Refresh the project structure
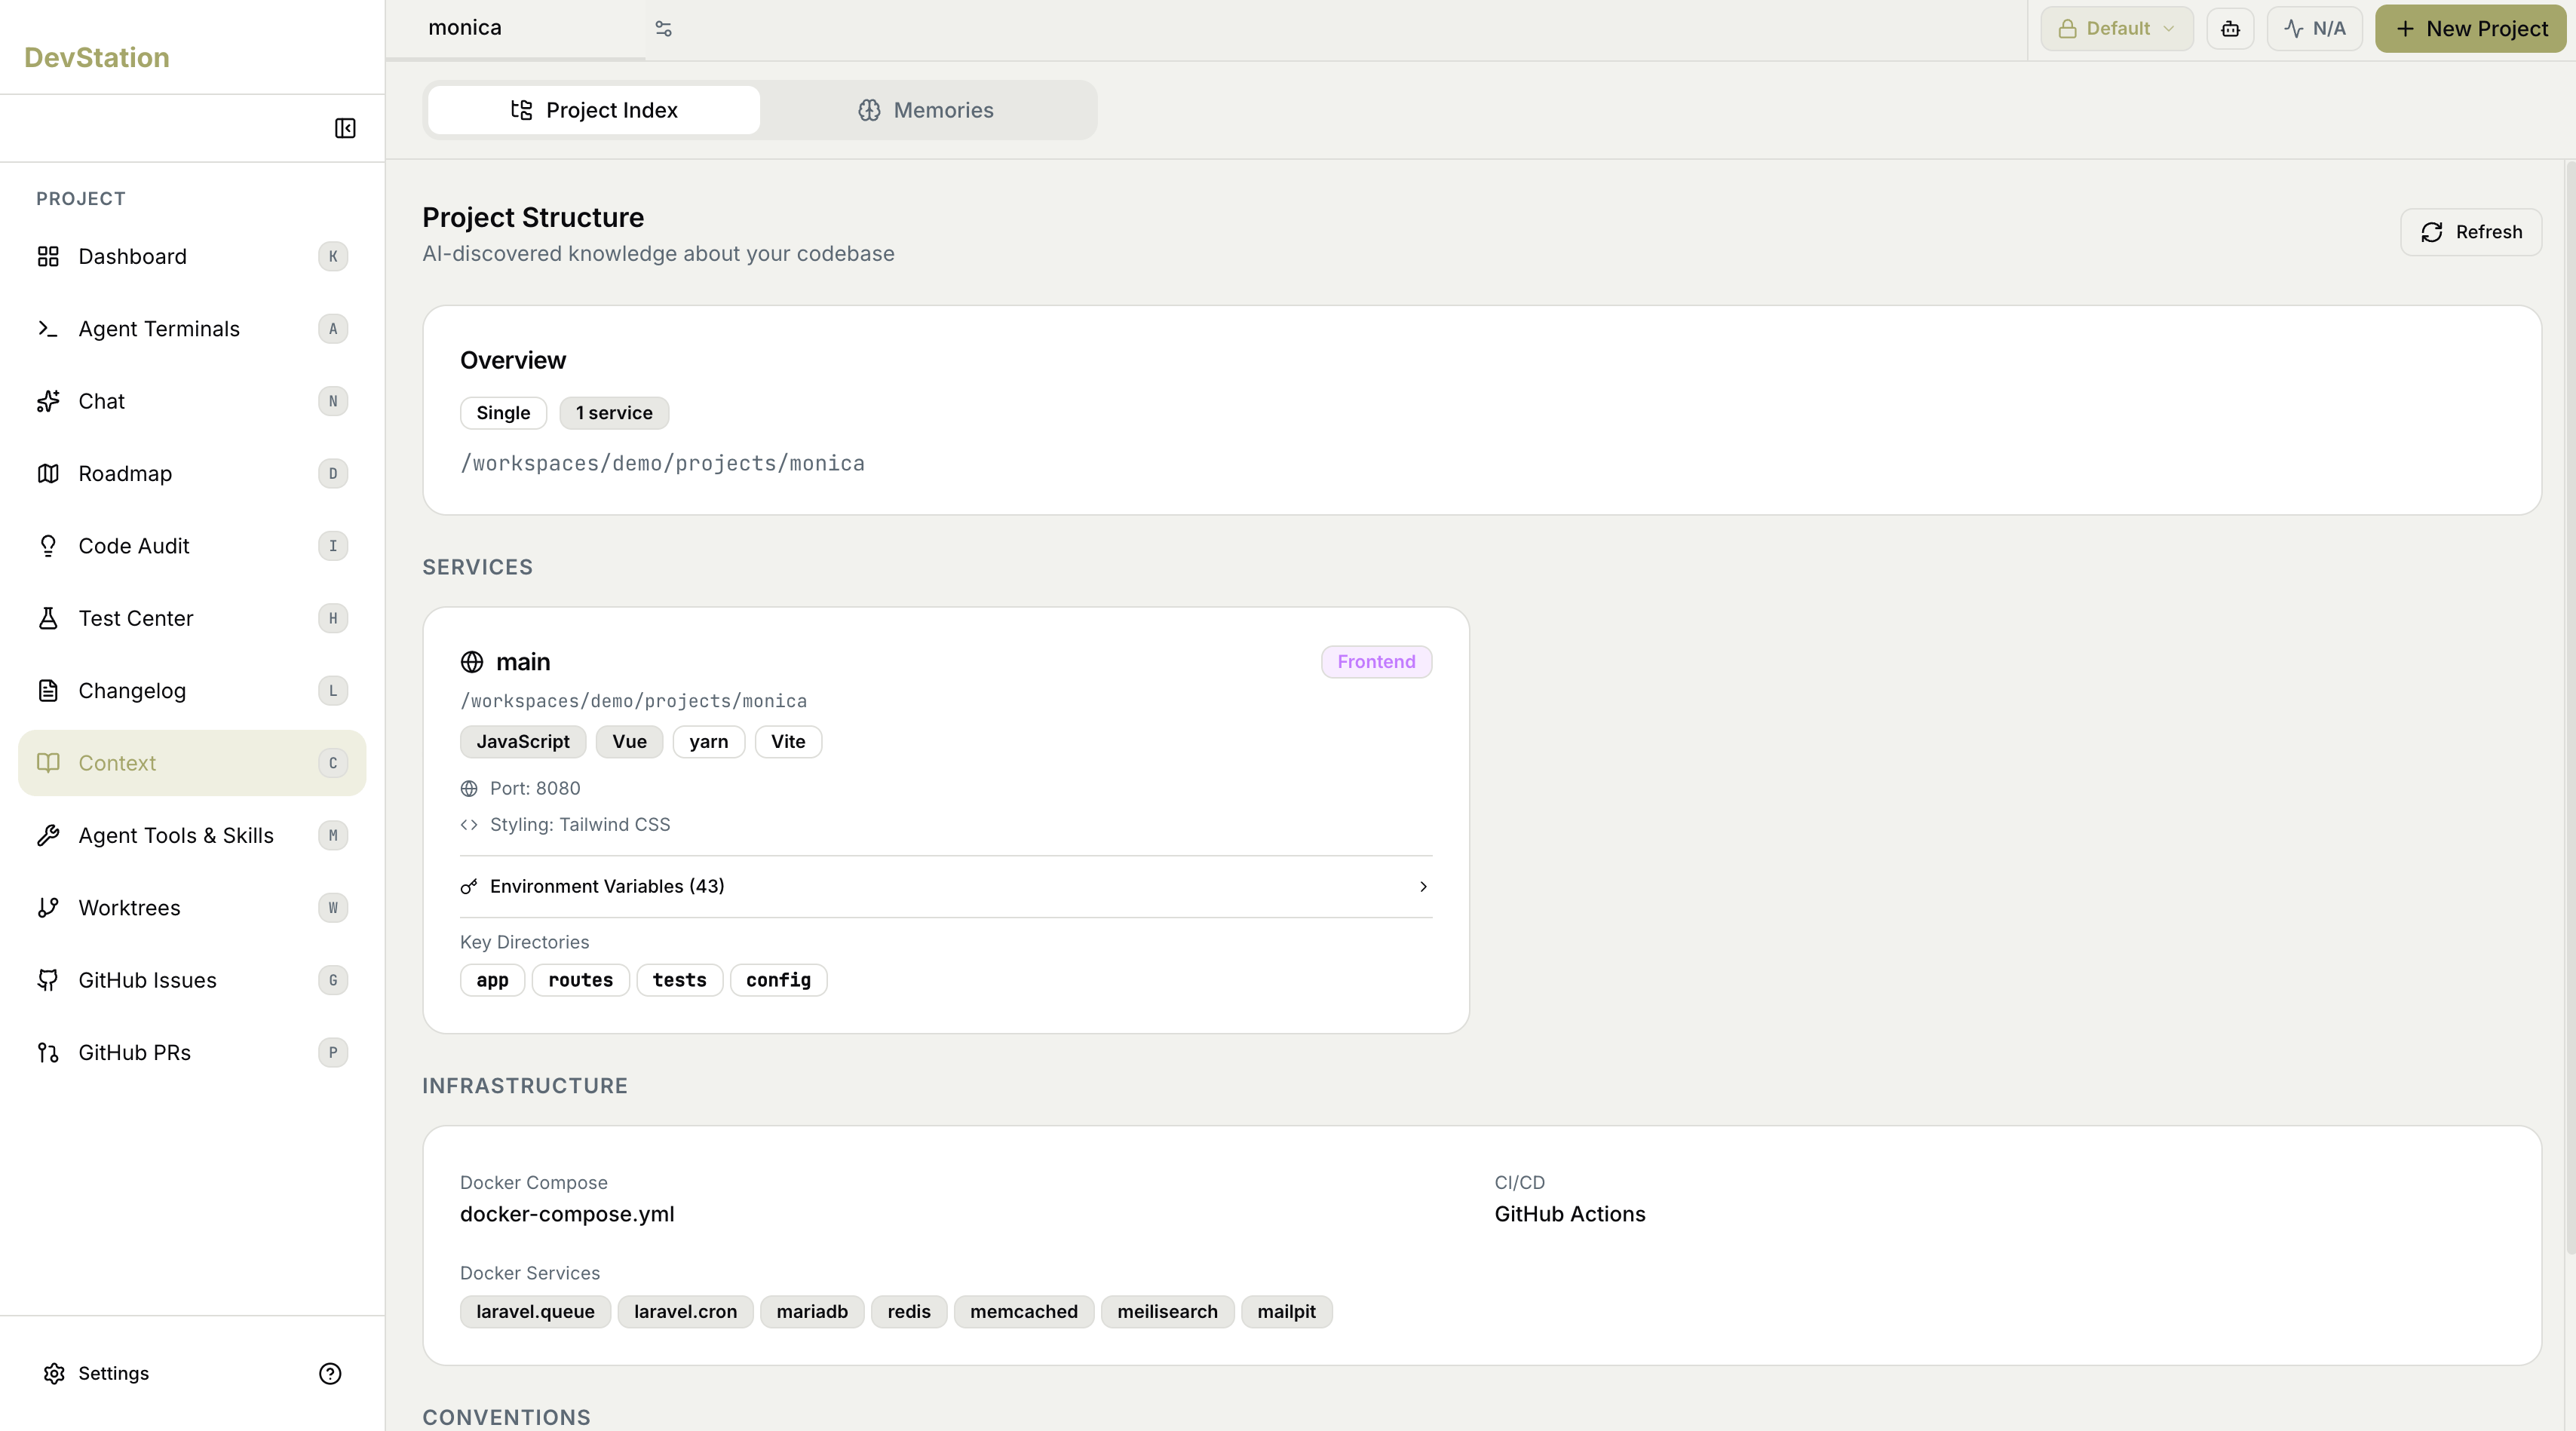2576x1431 pixels. point(2471,232)
